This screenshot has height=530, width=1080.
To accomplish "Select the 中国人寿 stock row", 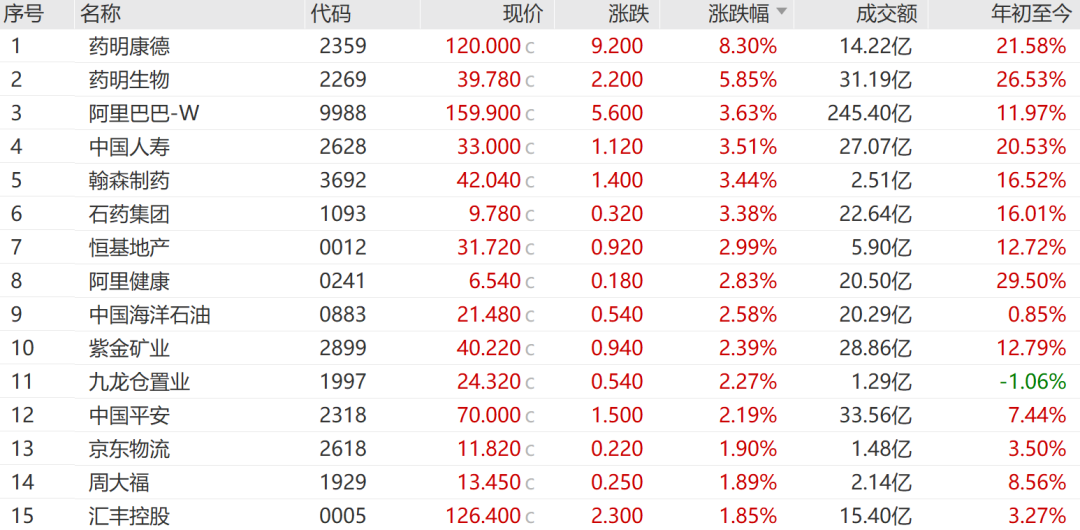I will point(129,147).
